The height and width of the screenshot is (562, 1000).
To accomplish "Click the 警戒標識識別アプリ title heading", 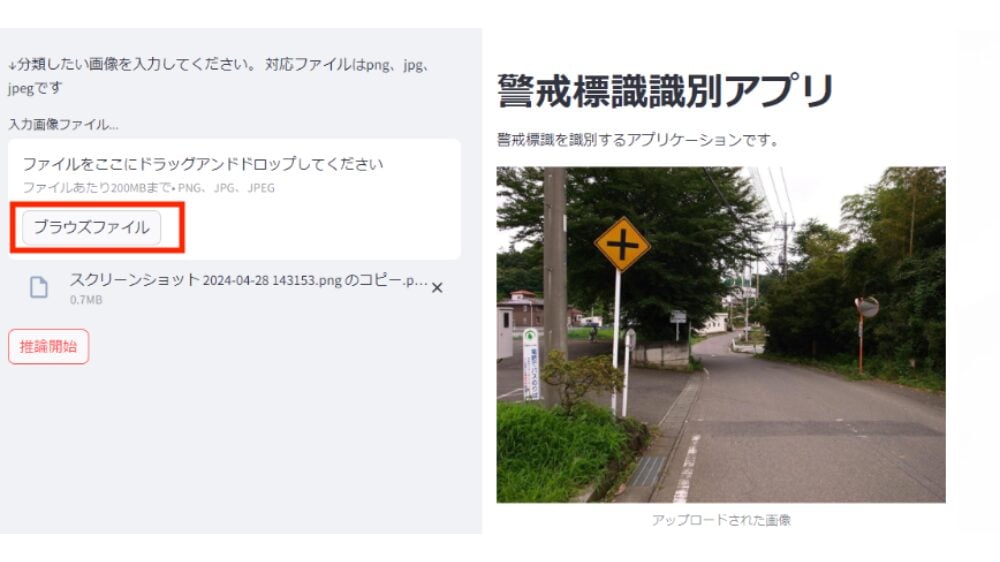I will tap(665, 91).
